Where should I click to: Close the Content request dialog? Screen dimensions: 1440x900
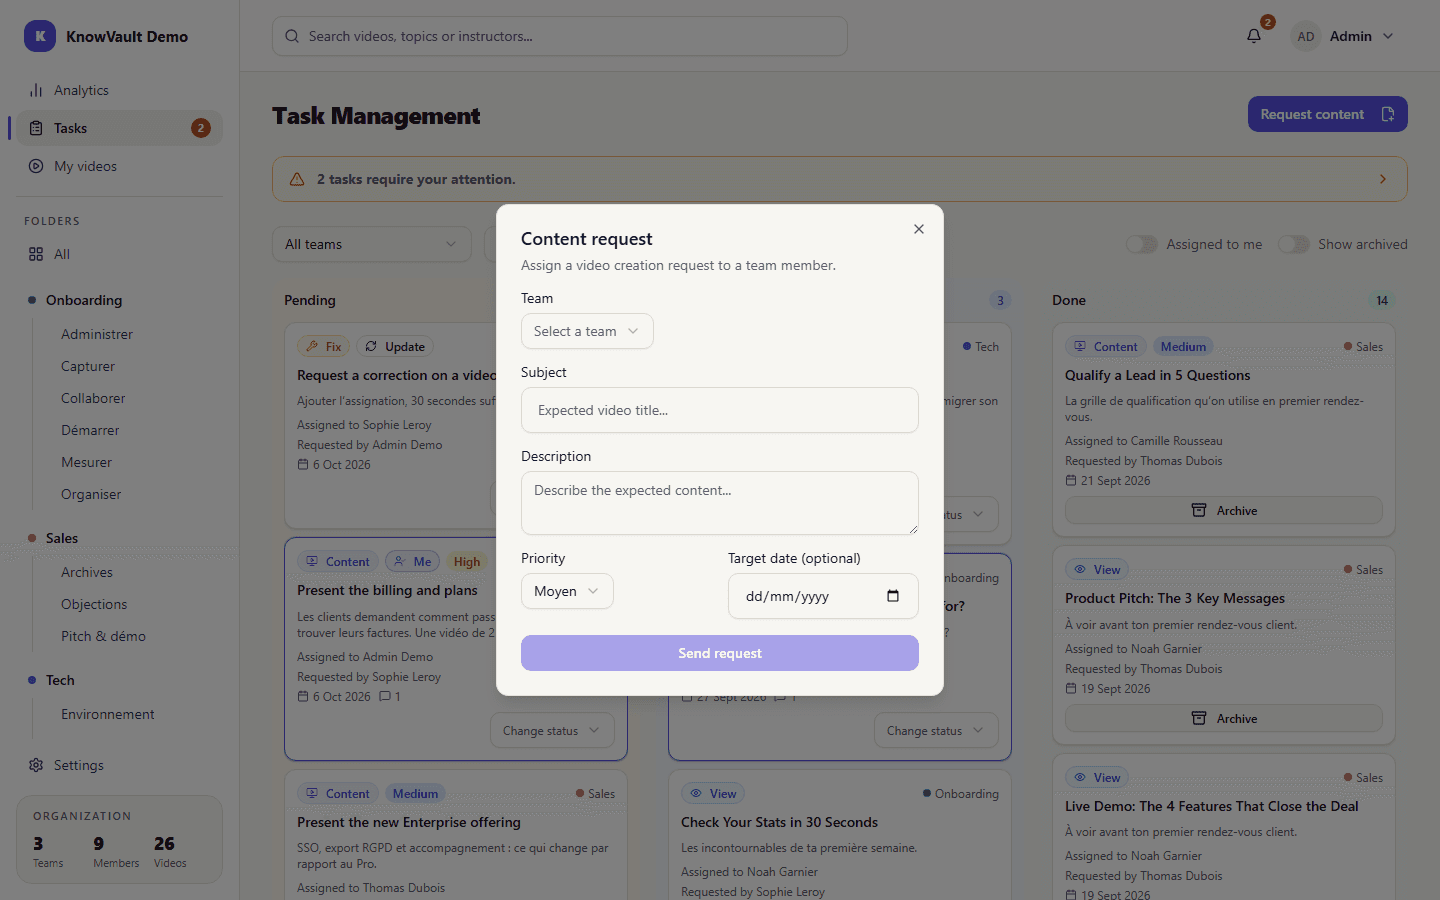coord(918,229)
